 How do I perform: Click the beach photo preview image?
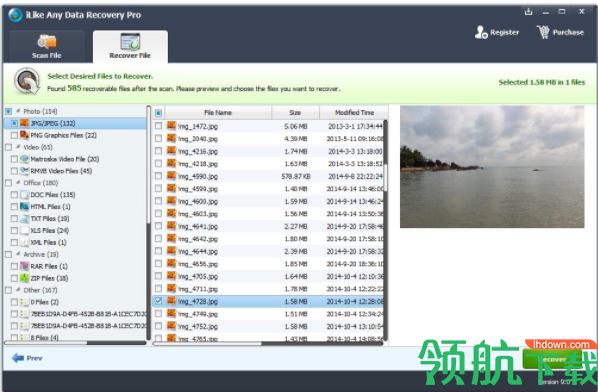point(492,167)
